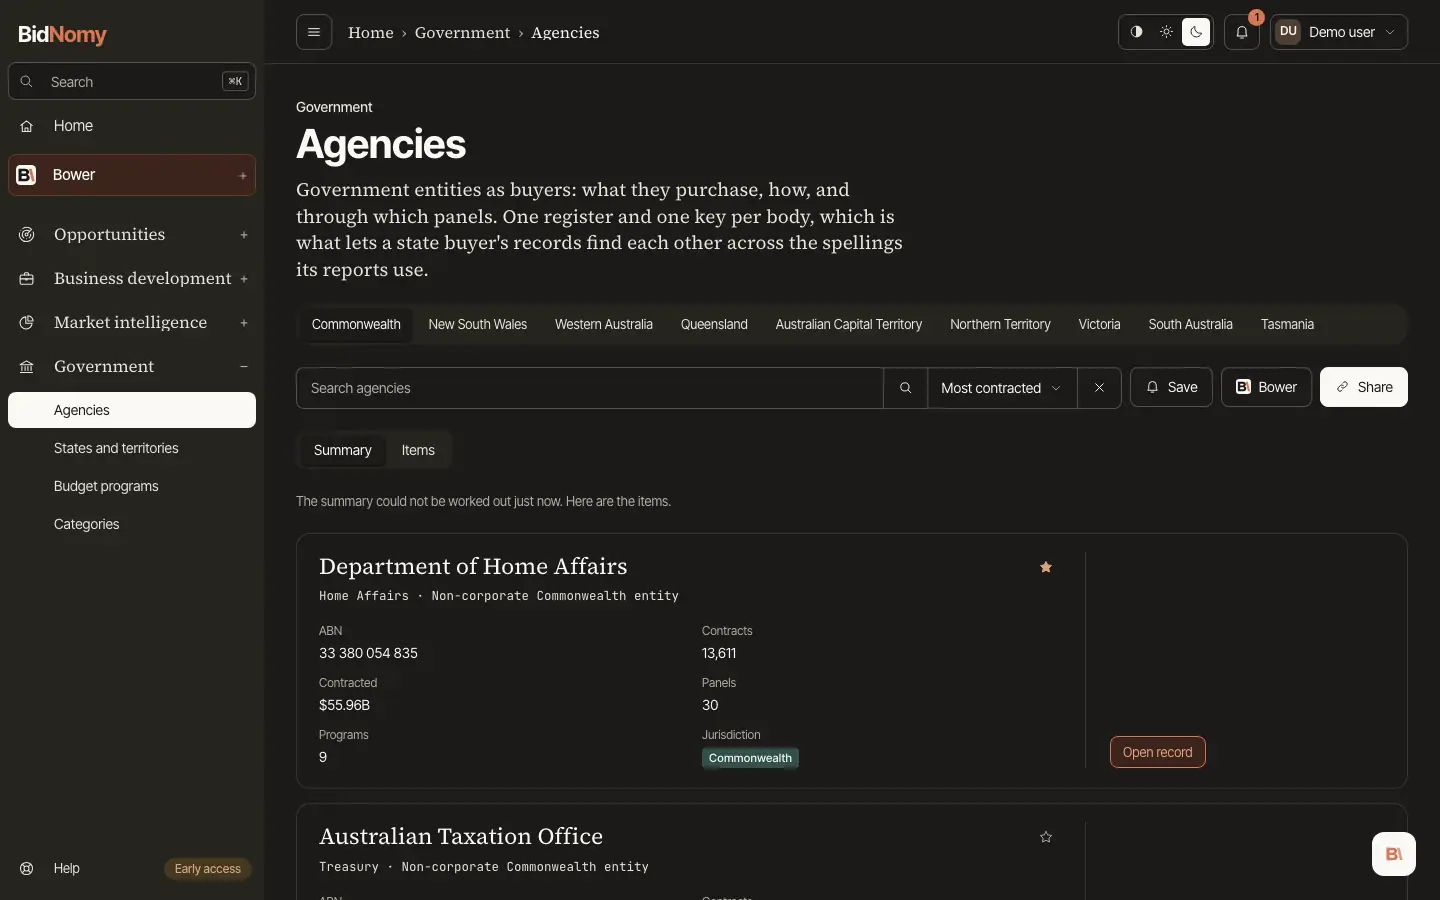1440x900 pixels.
Task: Expand the Opportunities section
Action: click(244, 235)
